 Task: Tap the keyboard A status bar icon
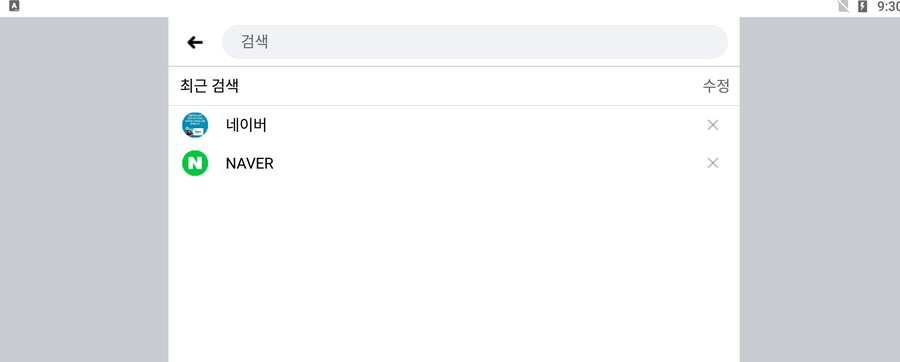(x=14, y=6)
